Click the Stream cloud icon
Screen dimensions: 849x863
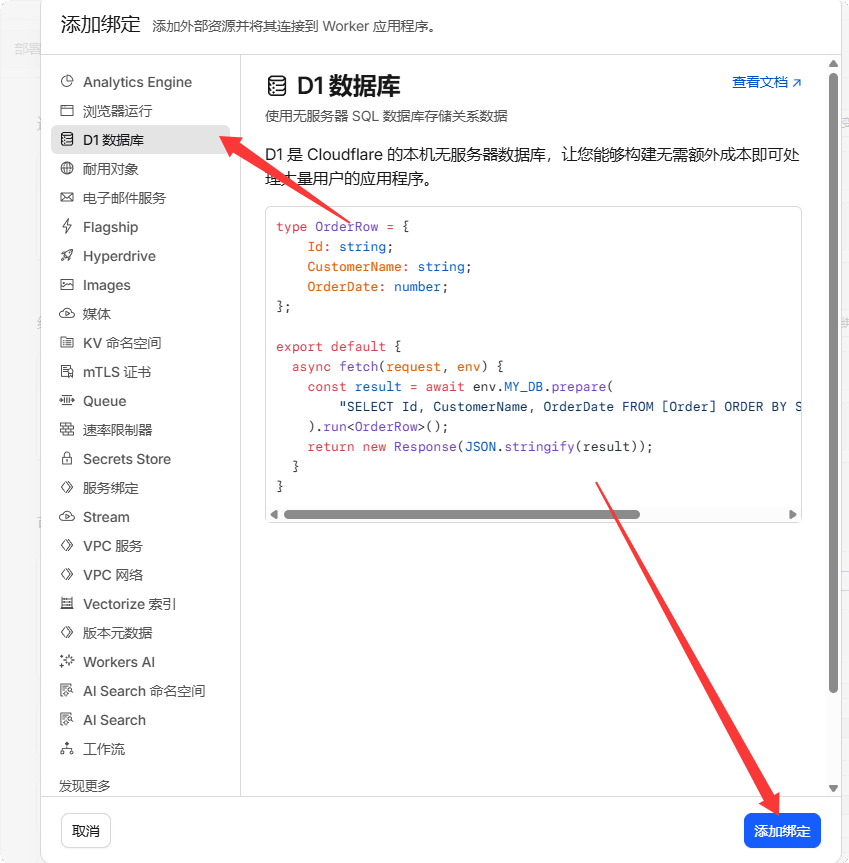(67, 516)
